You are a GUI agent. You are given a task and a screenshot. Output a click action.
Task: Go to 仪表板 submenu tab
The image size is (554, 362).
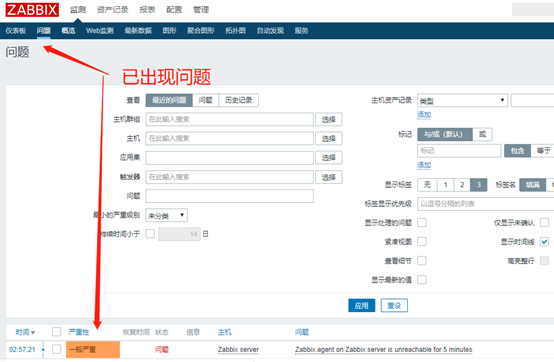(16, 31)
